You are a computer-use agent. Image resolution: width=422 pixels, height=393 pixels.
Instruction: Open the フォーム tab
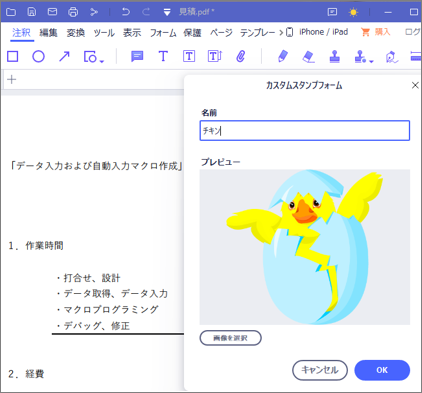point(163,33)
